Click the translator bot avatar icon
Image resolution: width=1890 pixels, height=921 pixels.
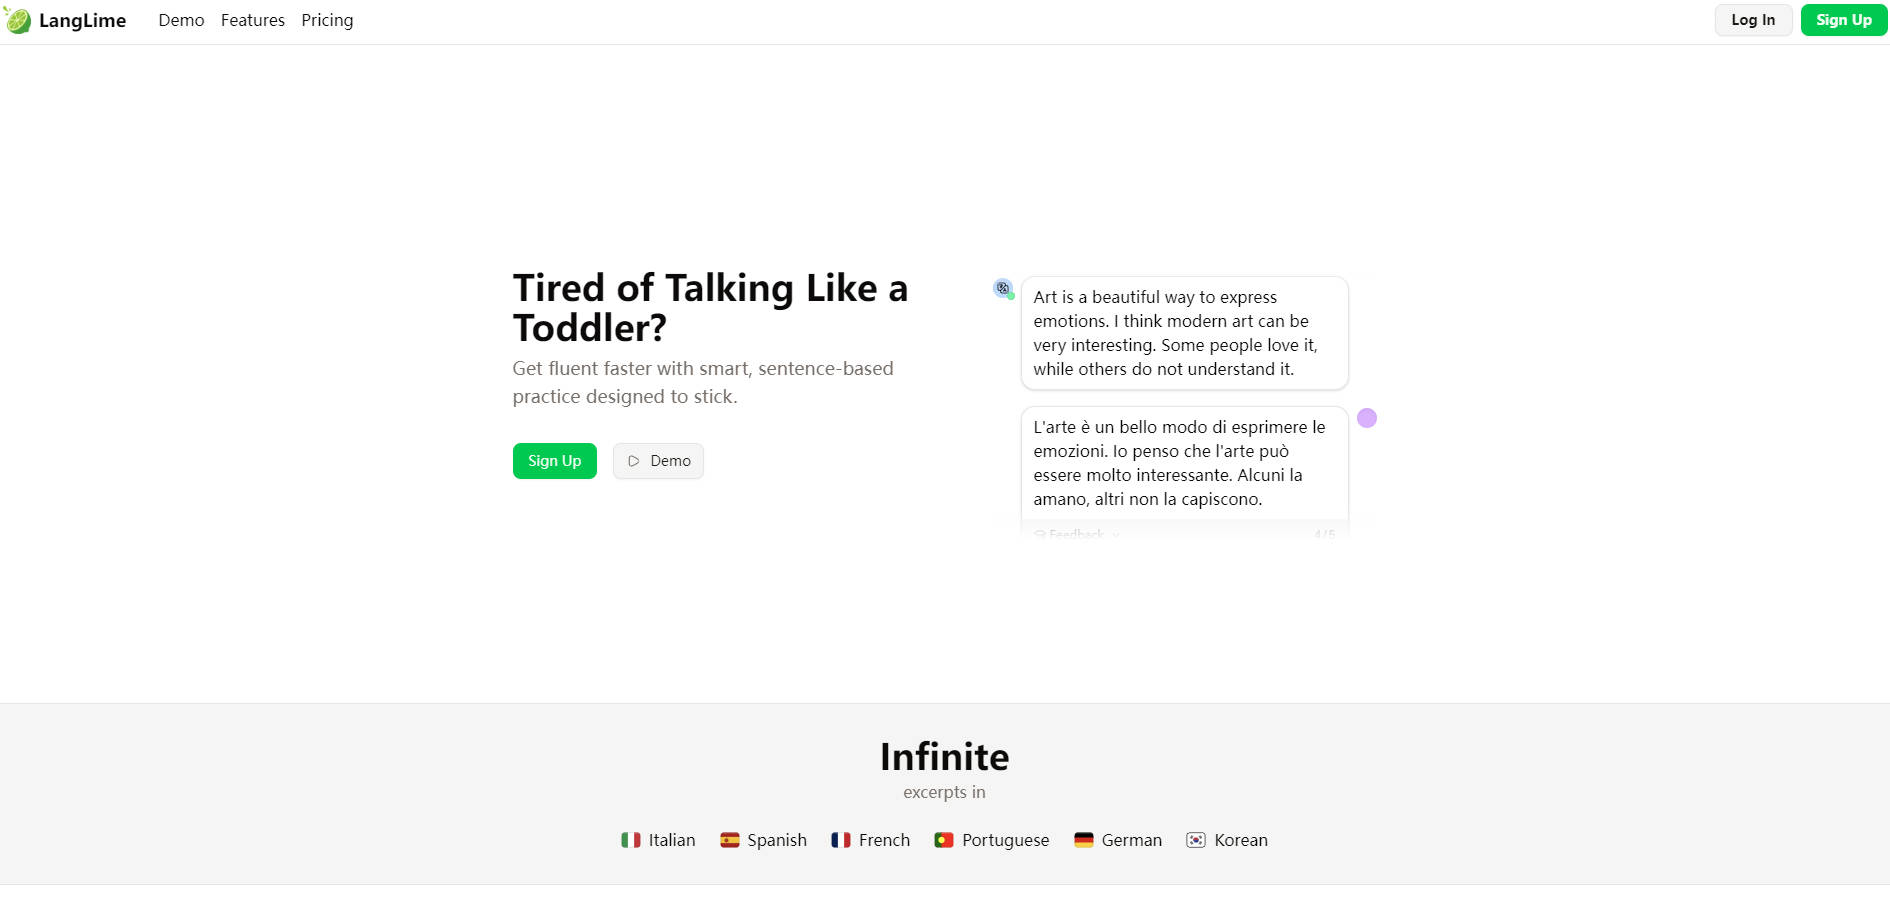click(x=1003, y=288)
